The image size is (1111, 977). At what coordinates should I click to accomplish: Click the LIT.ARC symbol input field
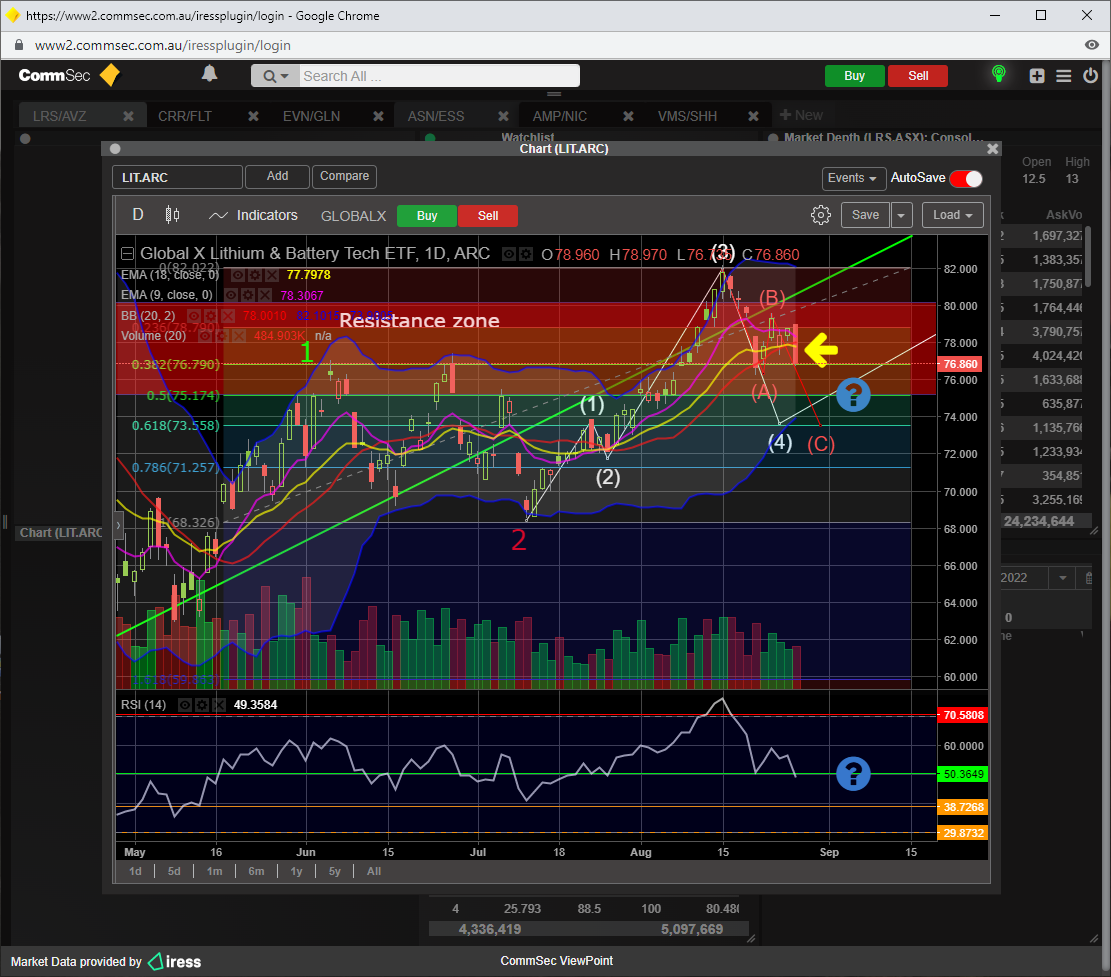[177, 177]
